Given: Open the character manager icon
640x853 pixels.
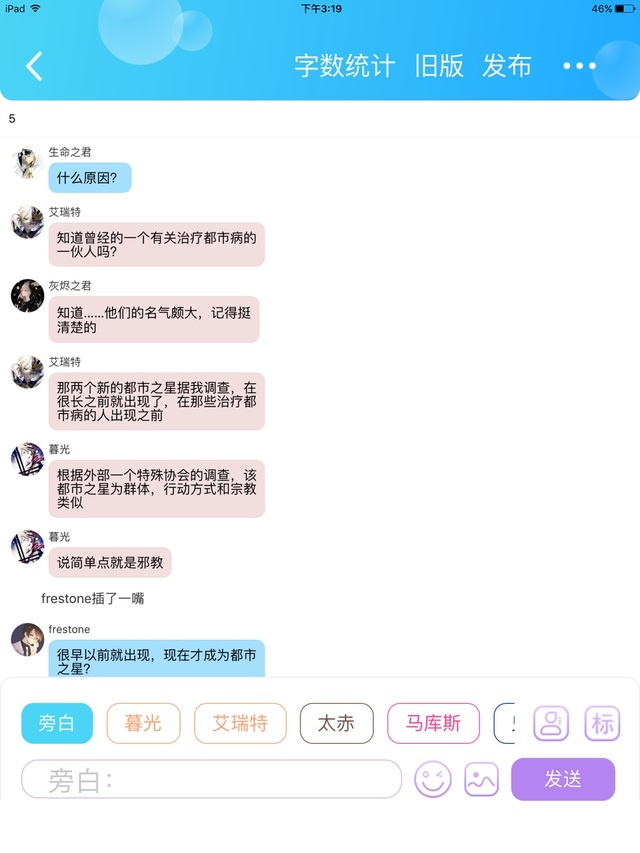Looking at the screenshot, I should tap(551, 723).
